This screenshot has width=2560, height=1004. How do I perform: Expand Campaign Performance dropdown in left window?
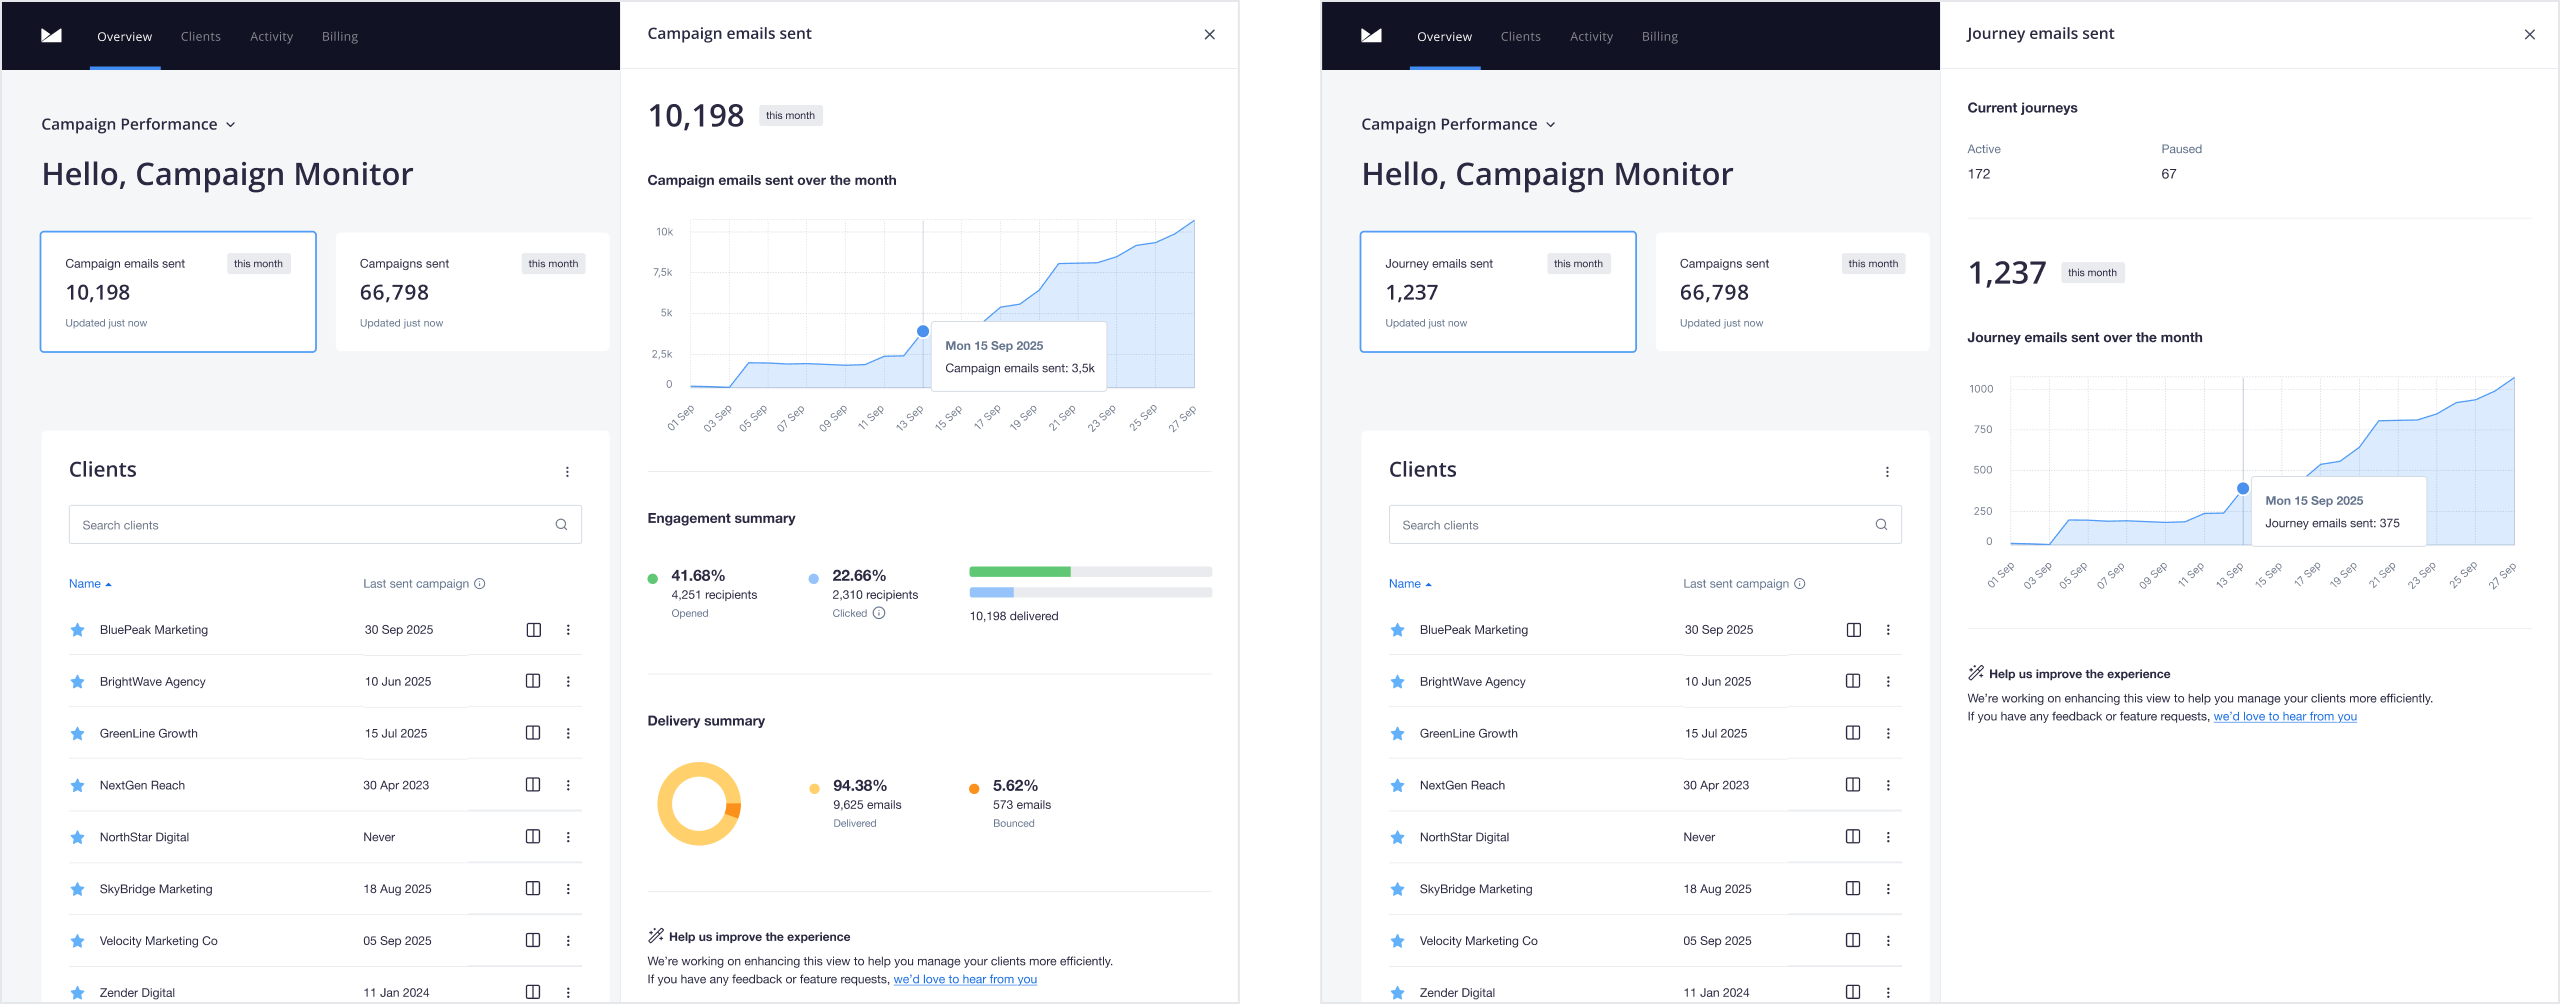(138, 124)
